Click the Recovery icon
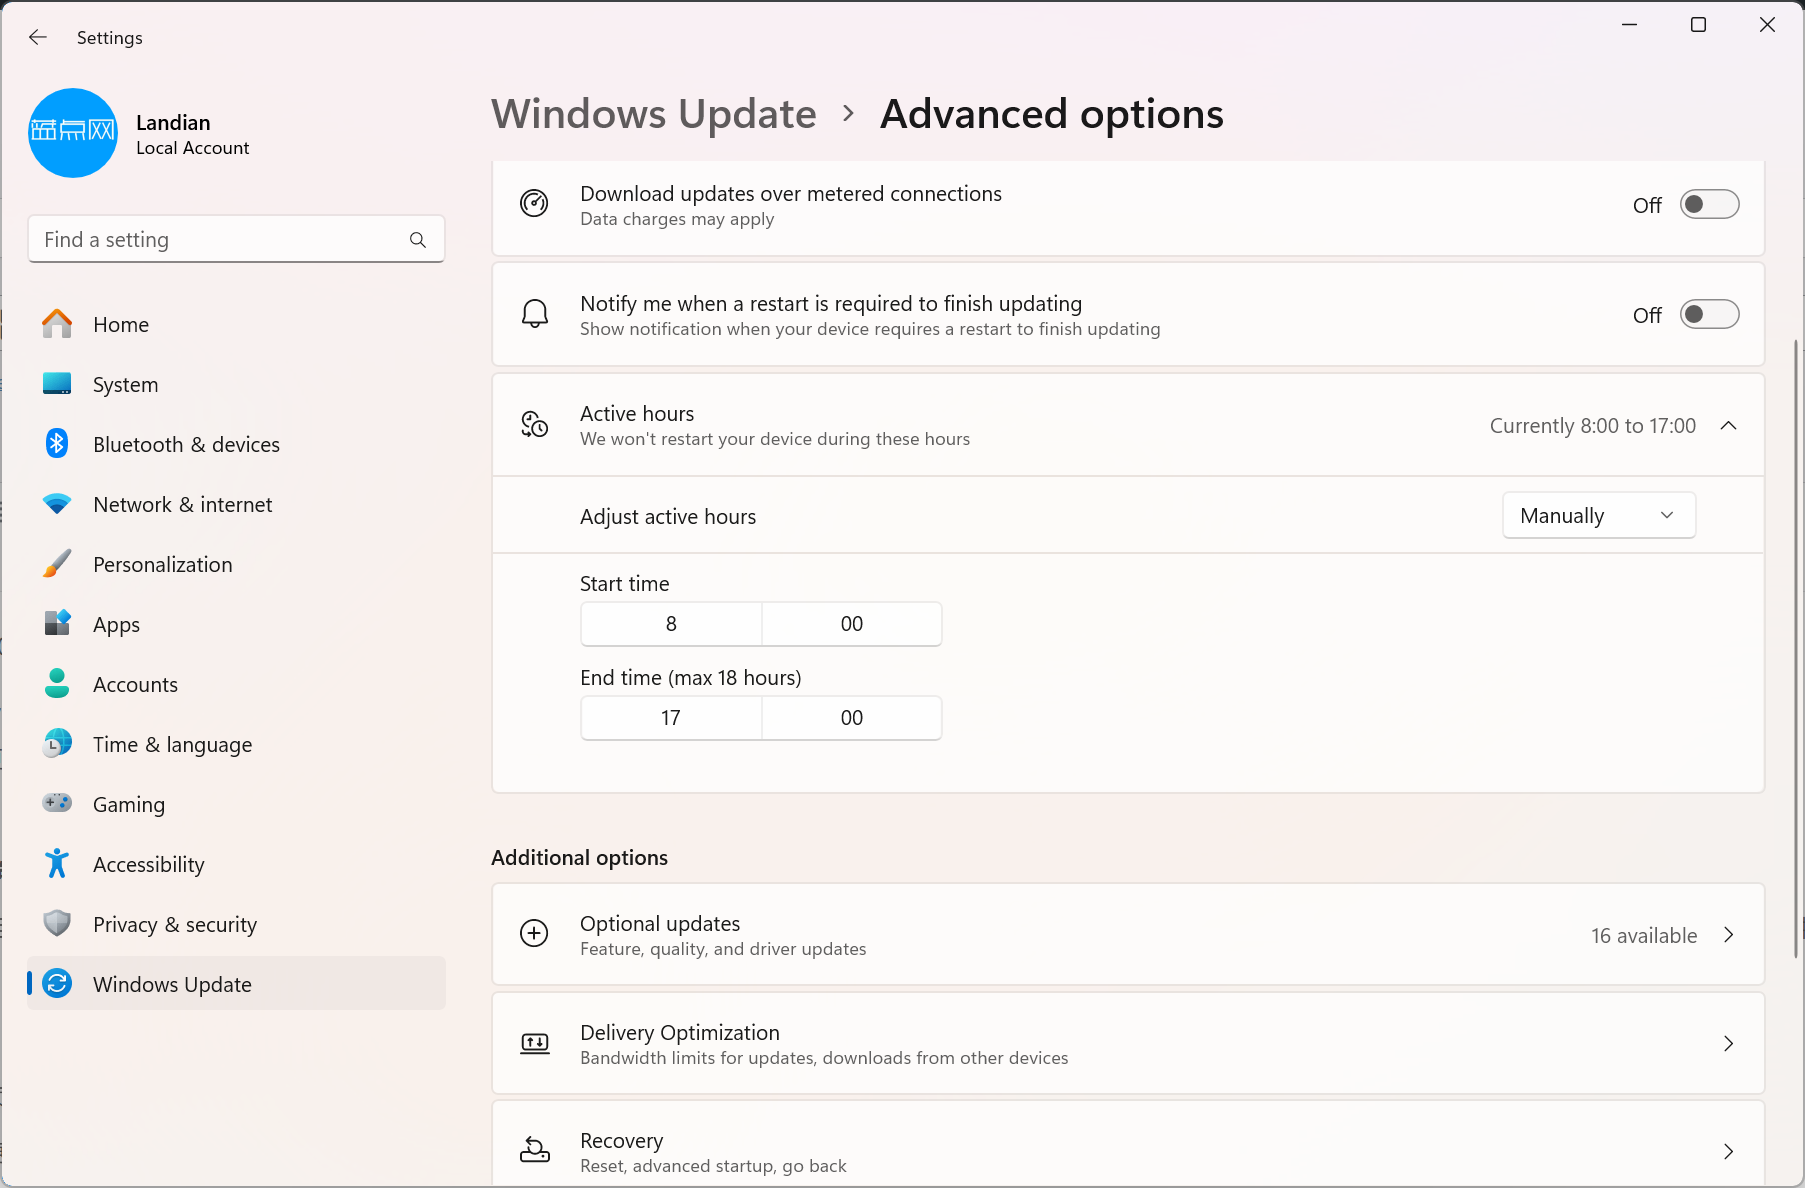Image resolution: width=1805 pixels, height=1188 pixels. click(x=534, y=1151)
